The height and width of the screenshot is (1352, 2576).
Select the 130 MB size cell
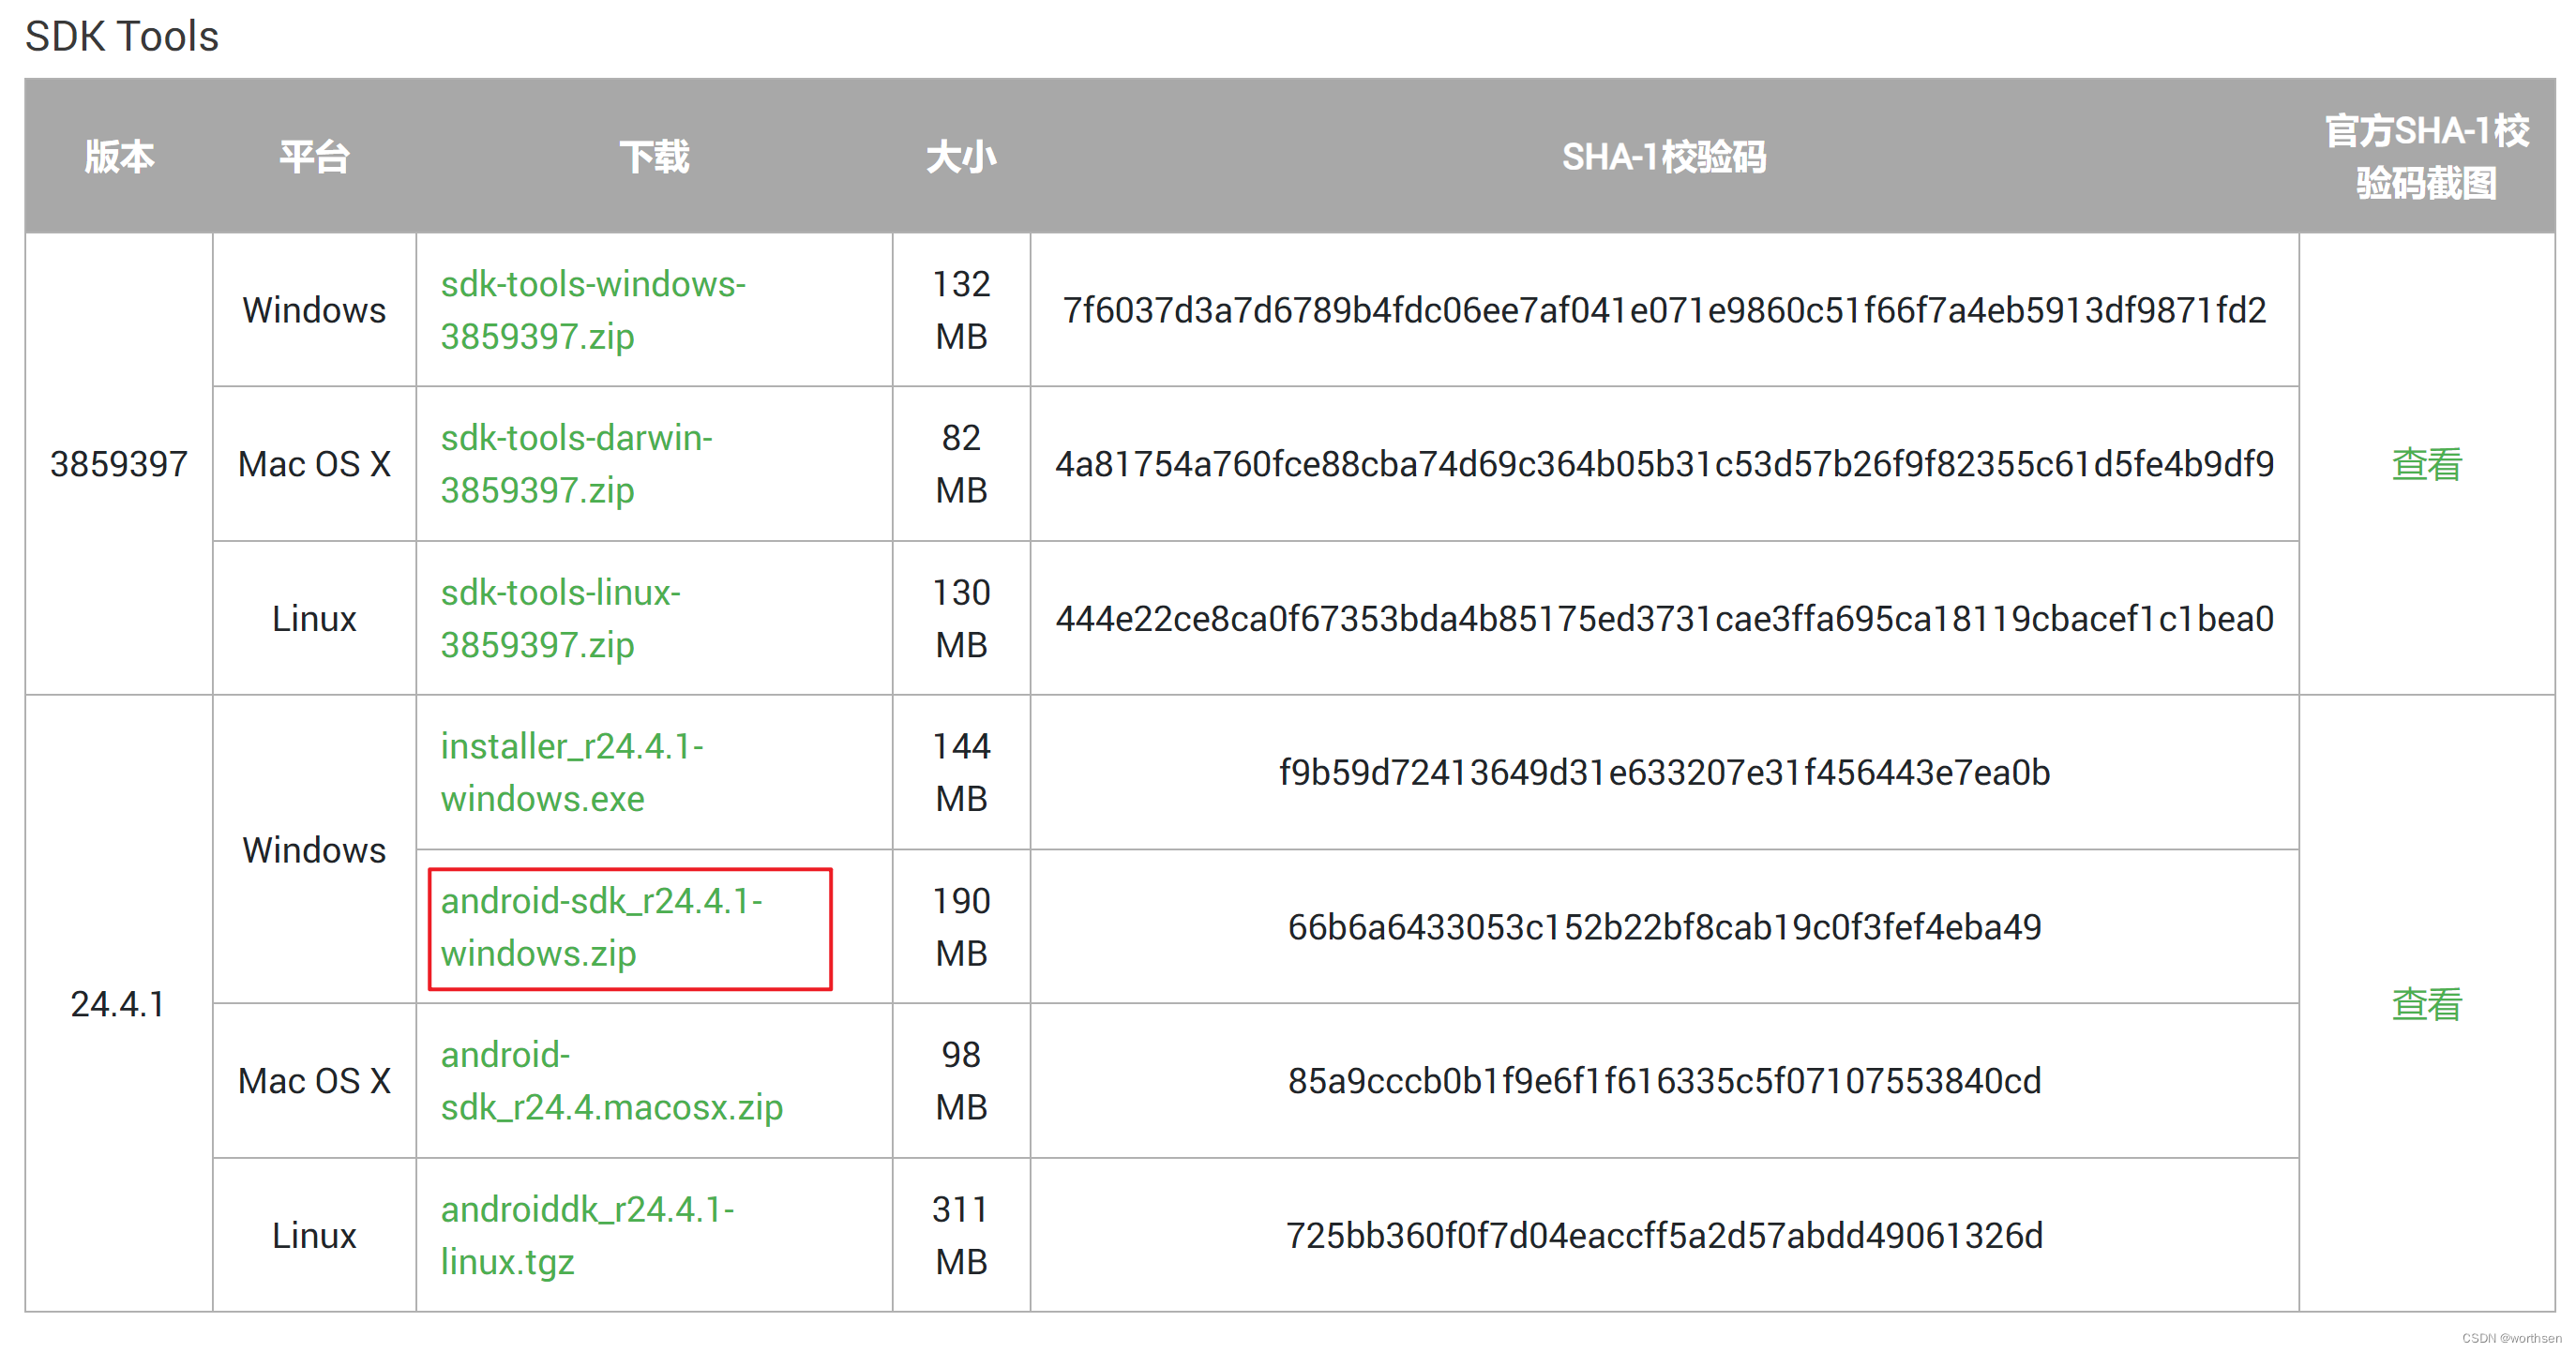point(961,619)
